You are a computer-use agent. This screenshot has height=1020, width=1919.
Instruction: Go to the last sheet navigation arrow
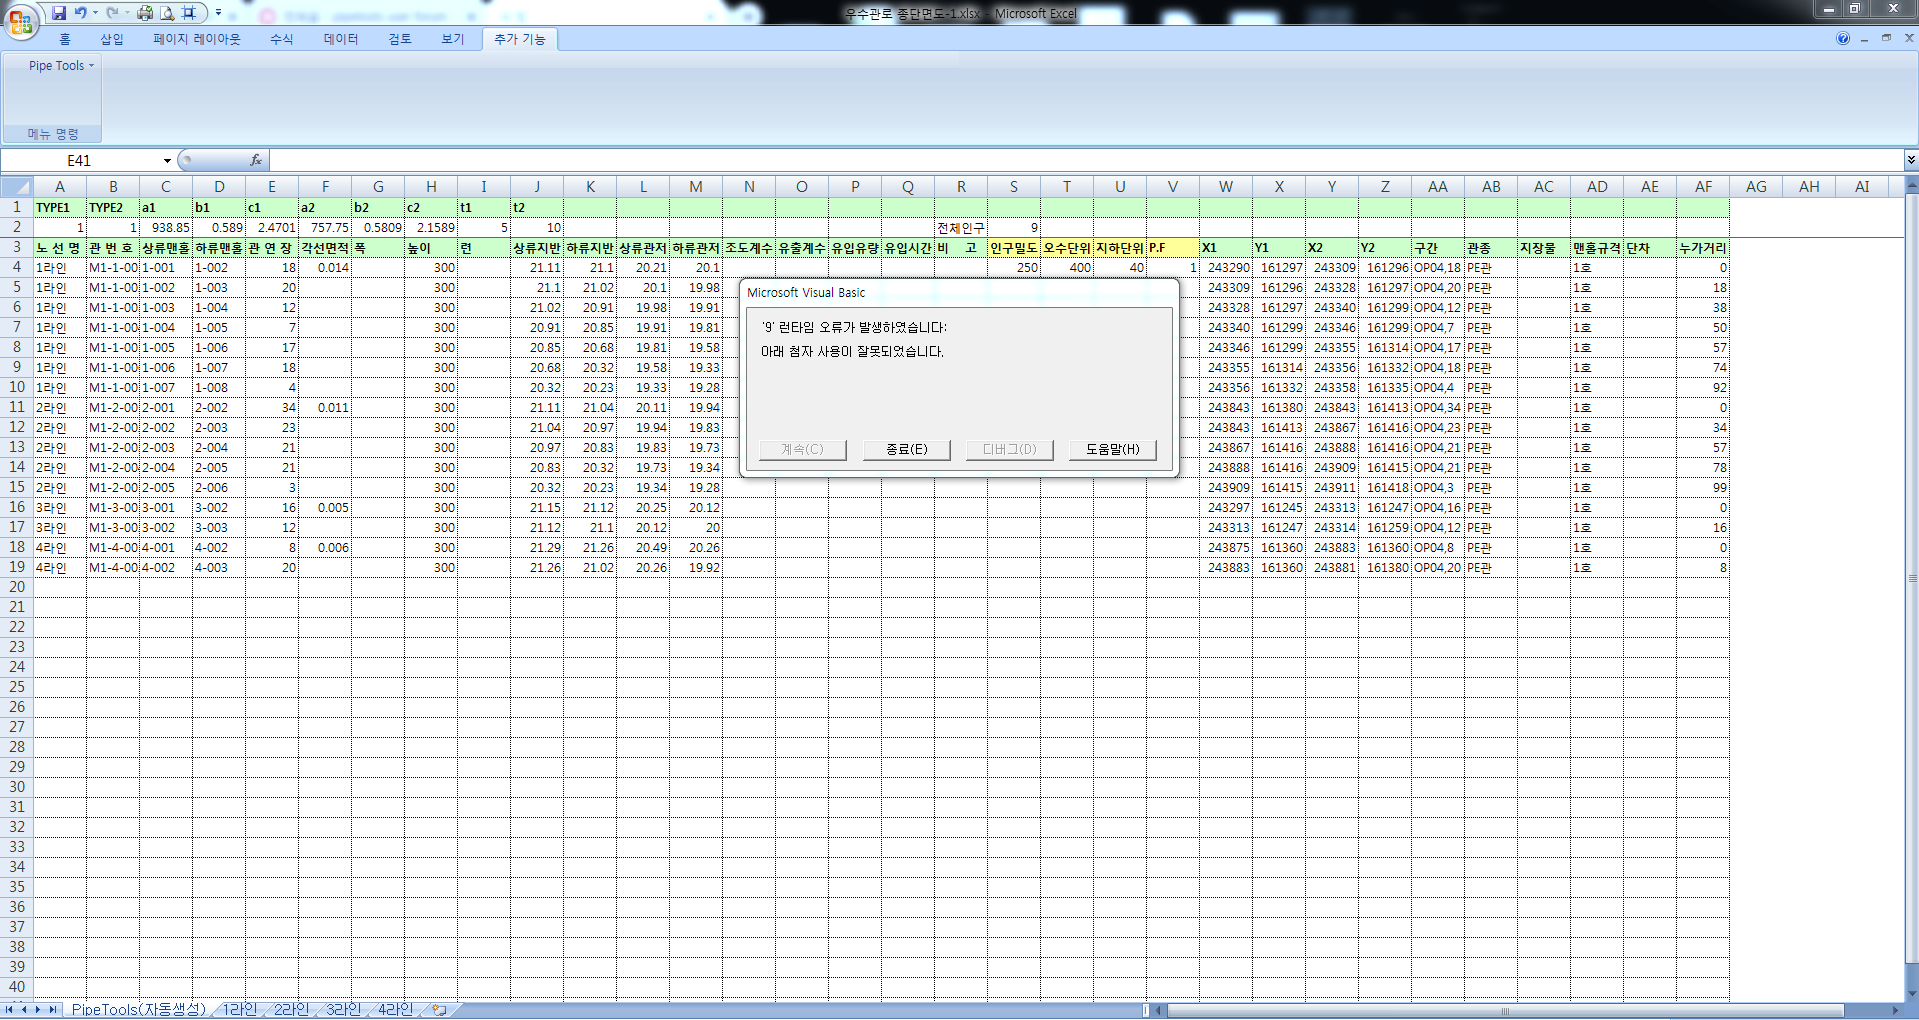coord(53,1010)
